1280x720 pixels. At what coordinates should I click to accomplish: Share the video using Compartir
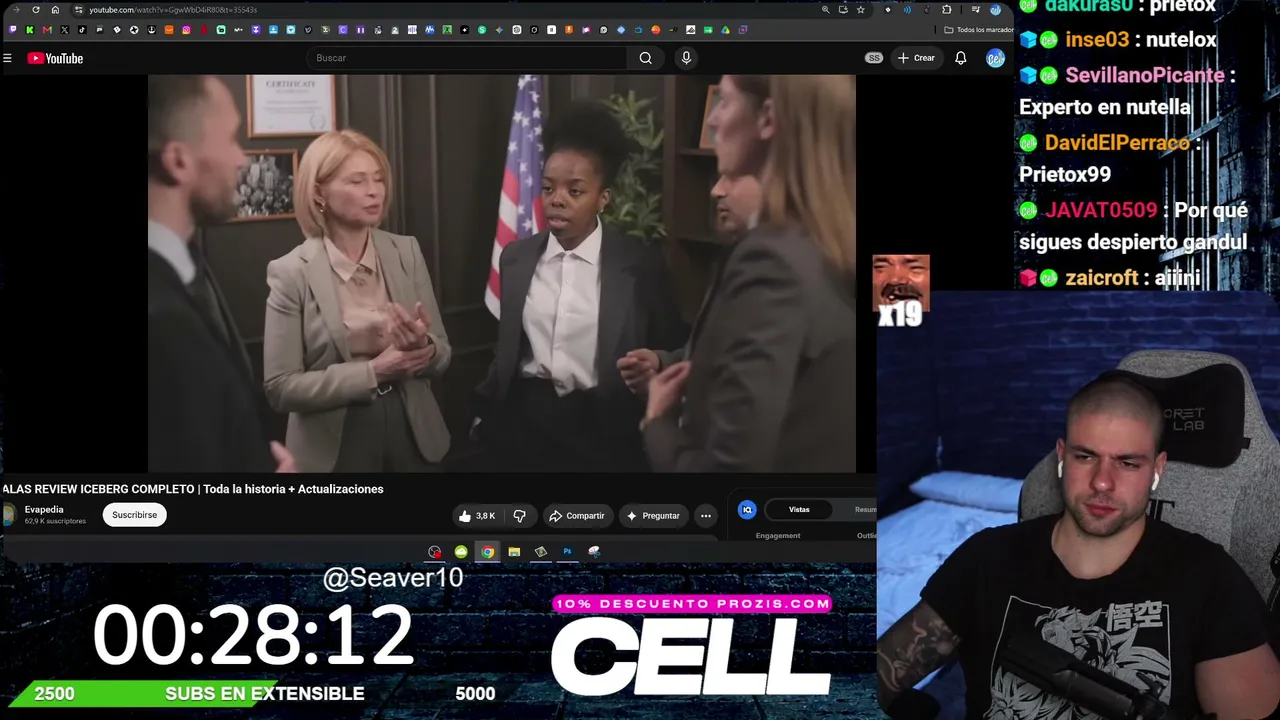577,516
